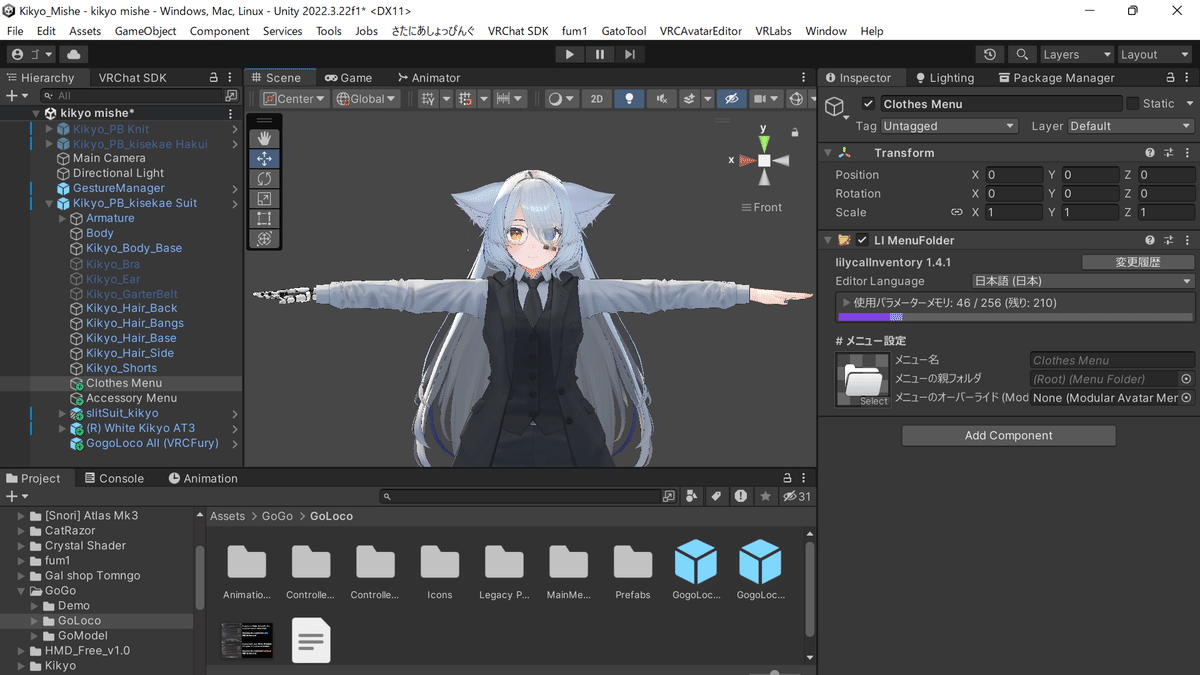
Task: Select the Hand view tool
Action: (265, 139)
